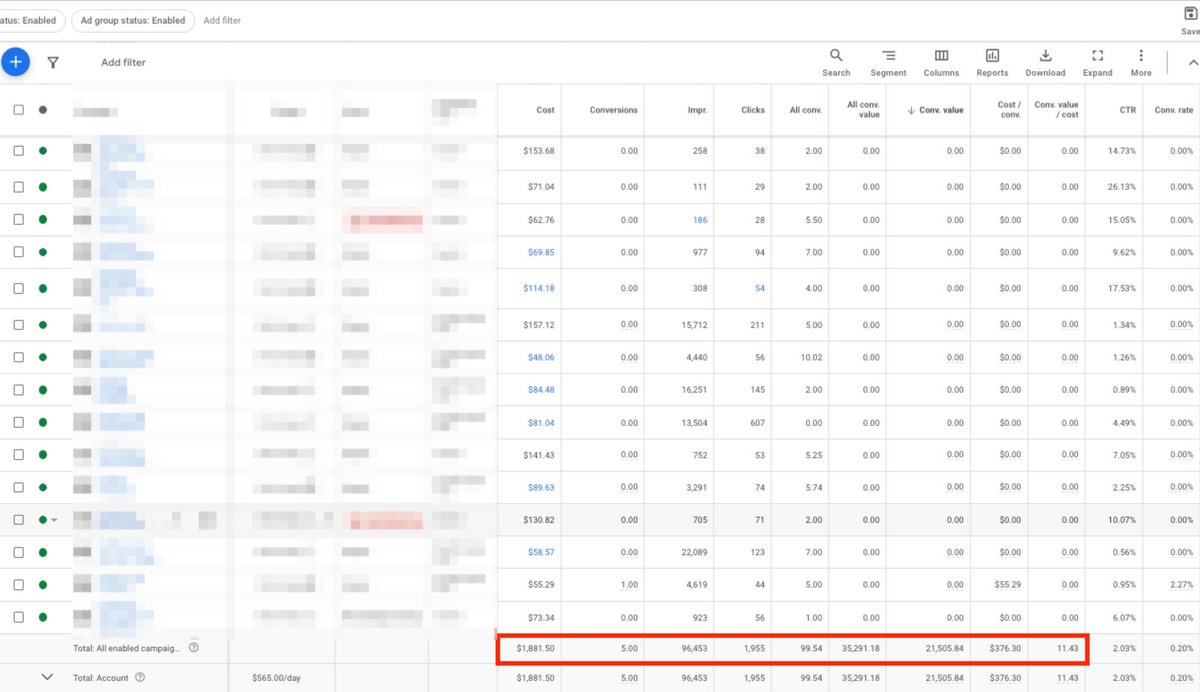The width and height of the screenshot is (1200, 692).
Task: Check the row with cost $153.68
Action: [x=18, y=151]
